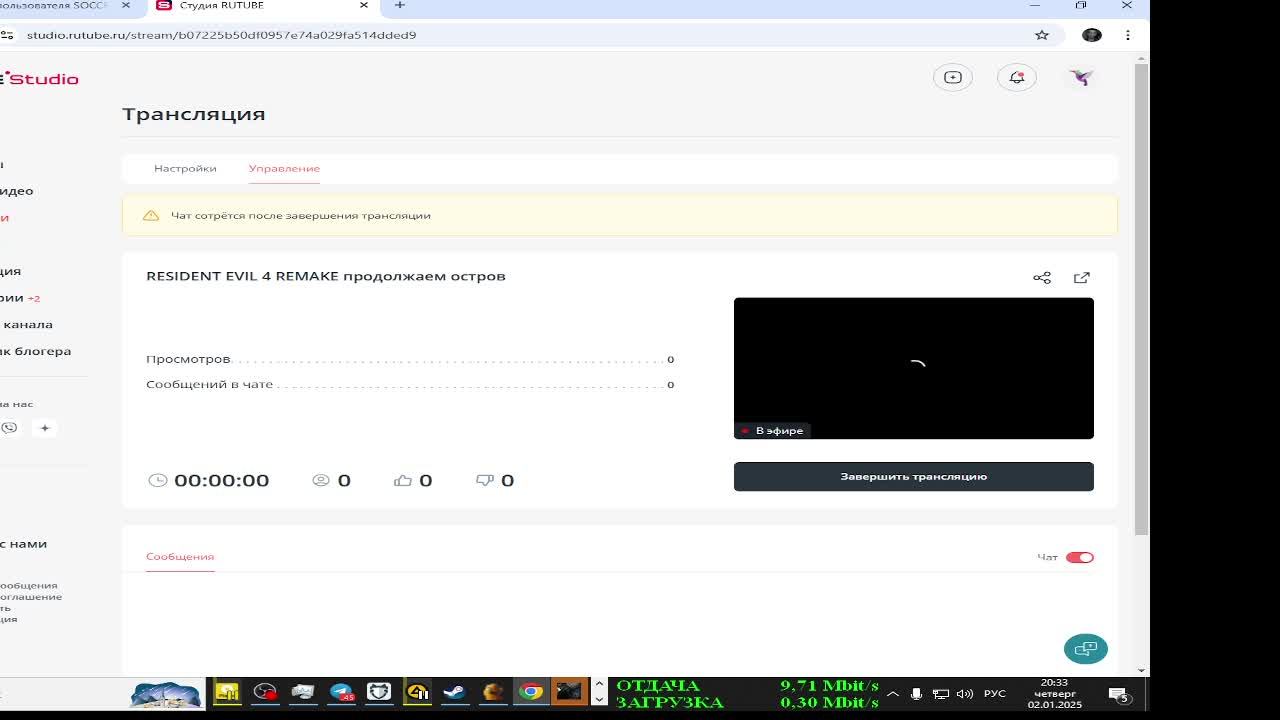This screenshot has width=1280, height=720.
Task: Click the Studio logo
Action: tap(39, 79)
